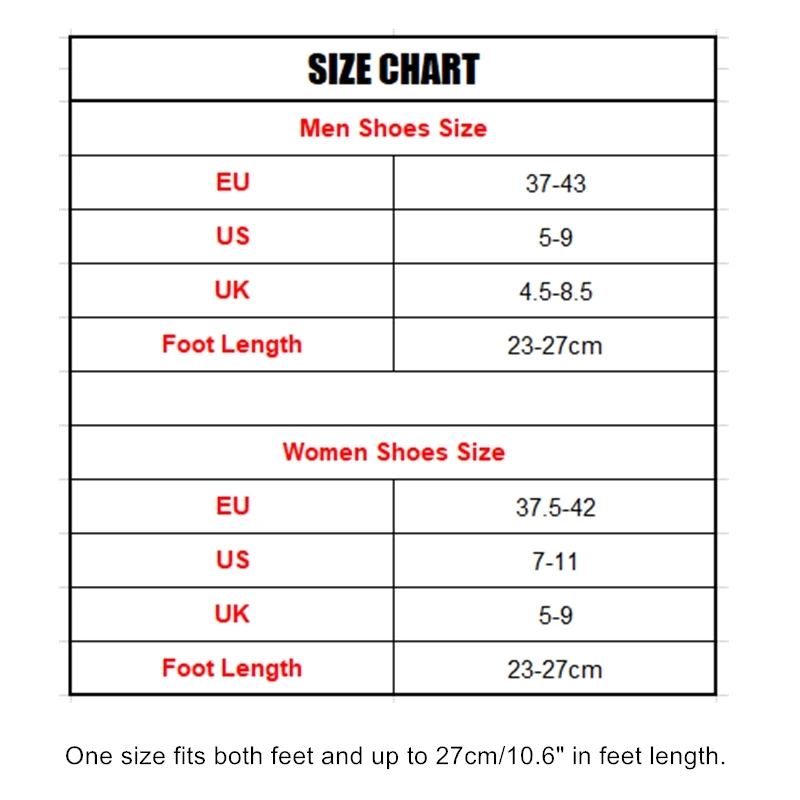Select the 37-43 EU size cell
This screenshot has height=800, width=800.
click(x=555, y=184)
